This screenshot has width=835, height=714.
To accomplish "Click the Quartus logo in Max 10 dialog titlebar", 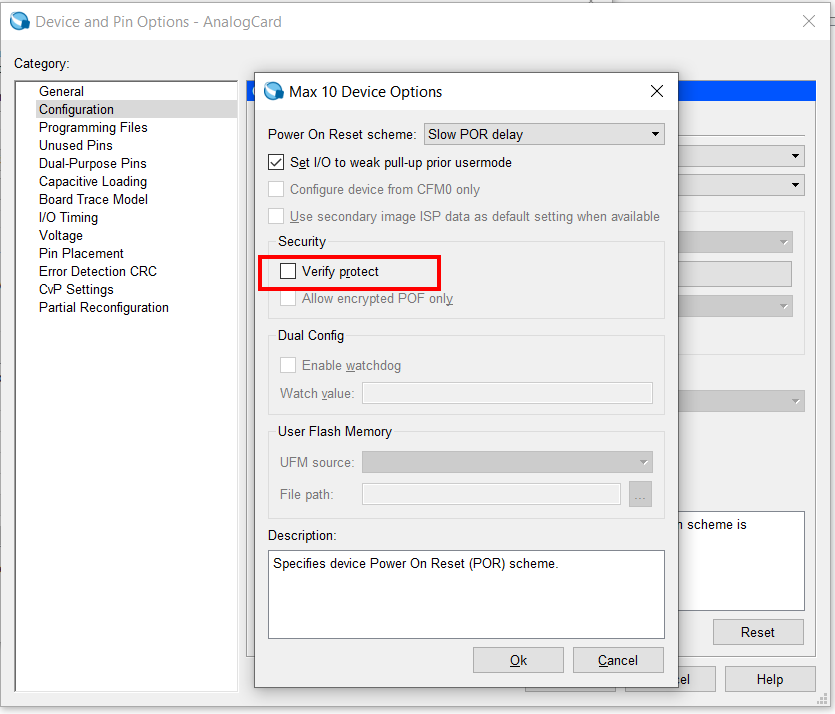I will tap(273, 91).
